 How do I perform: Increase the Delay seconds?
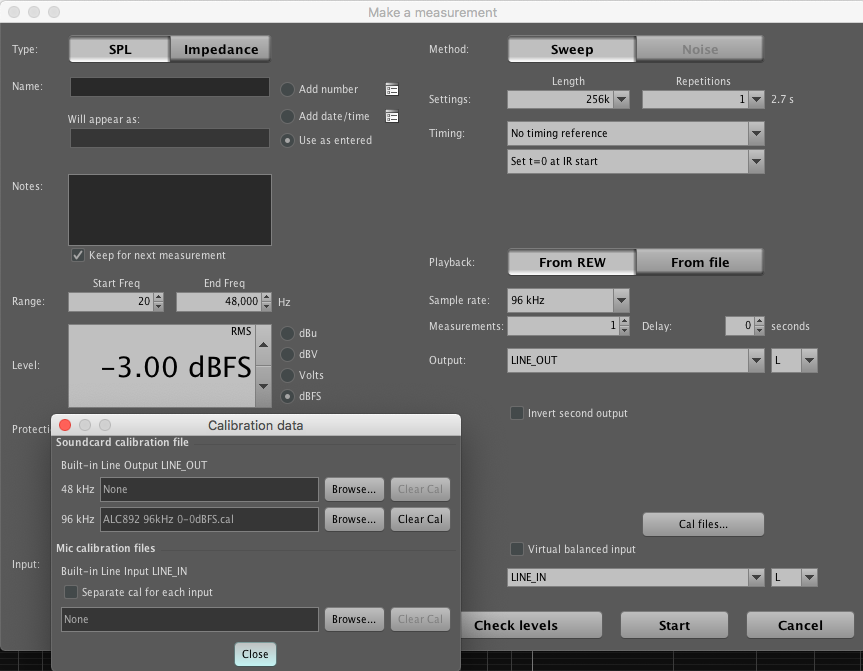760,322
